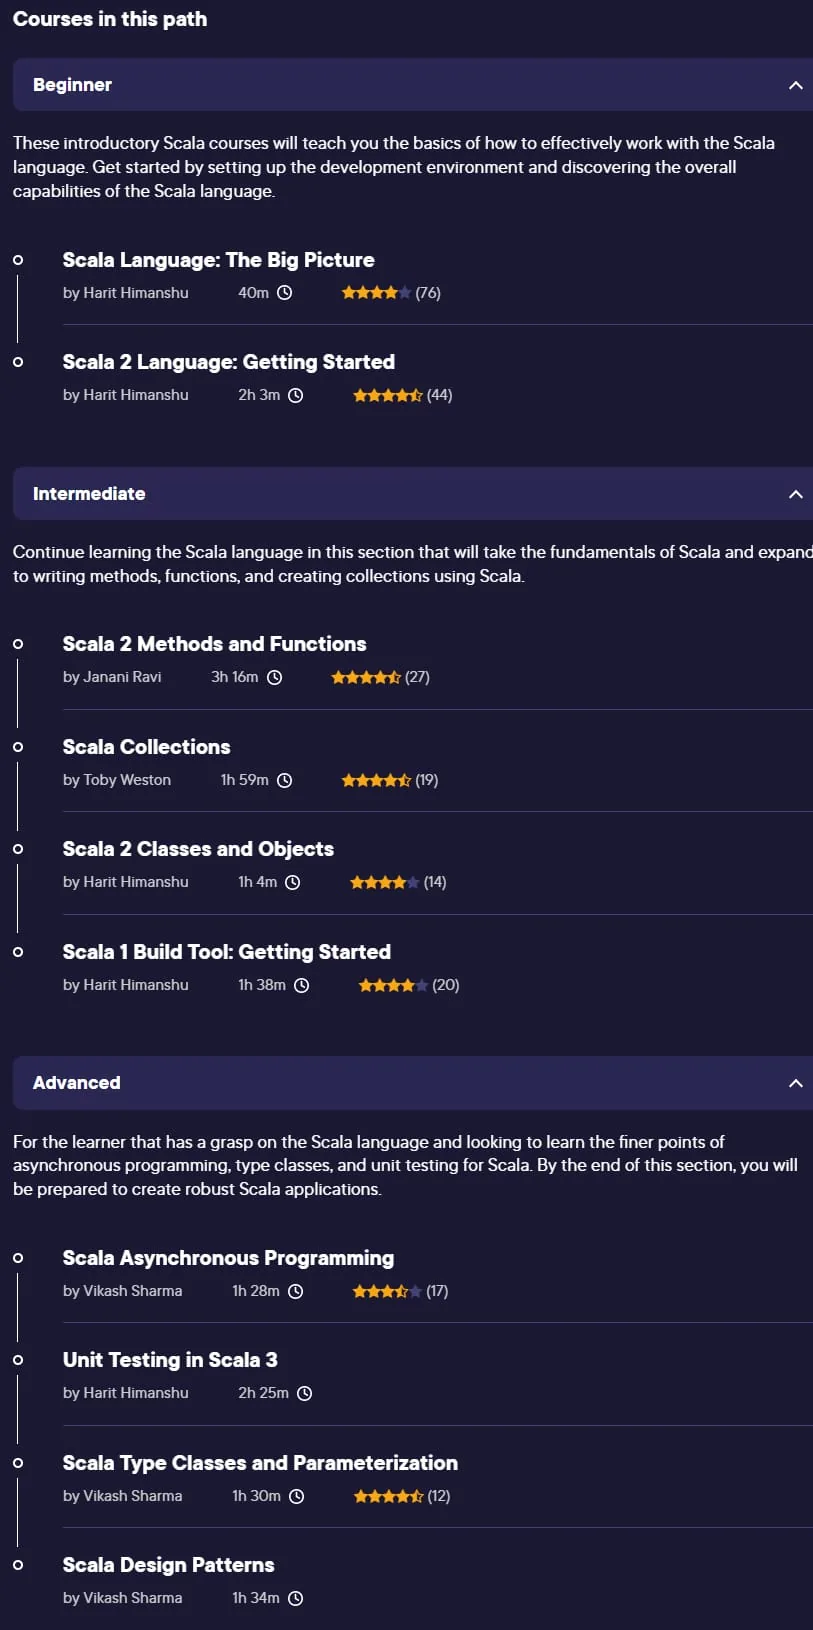Screen dimensions: 813x1630
Task: Collapse the Advanced section chevron
Action: (795, 1083)
